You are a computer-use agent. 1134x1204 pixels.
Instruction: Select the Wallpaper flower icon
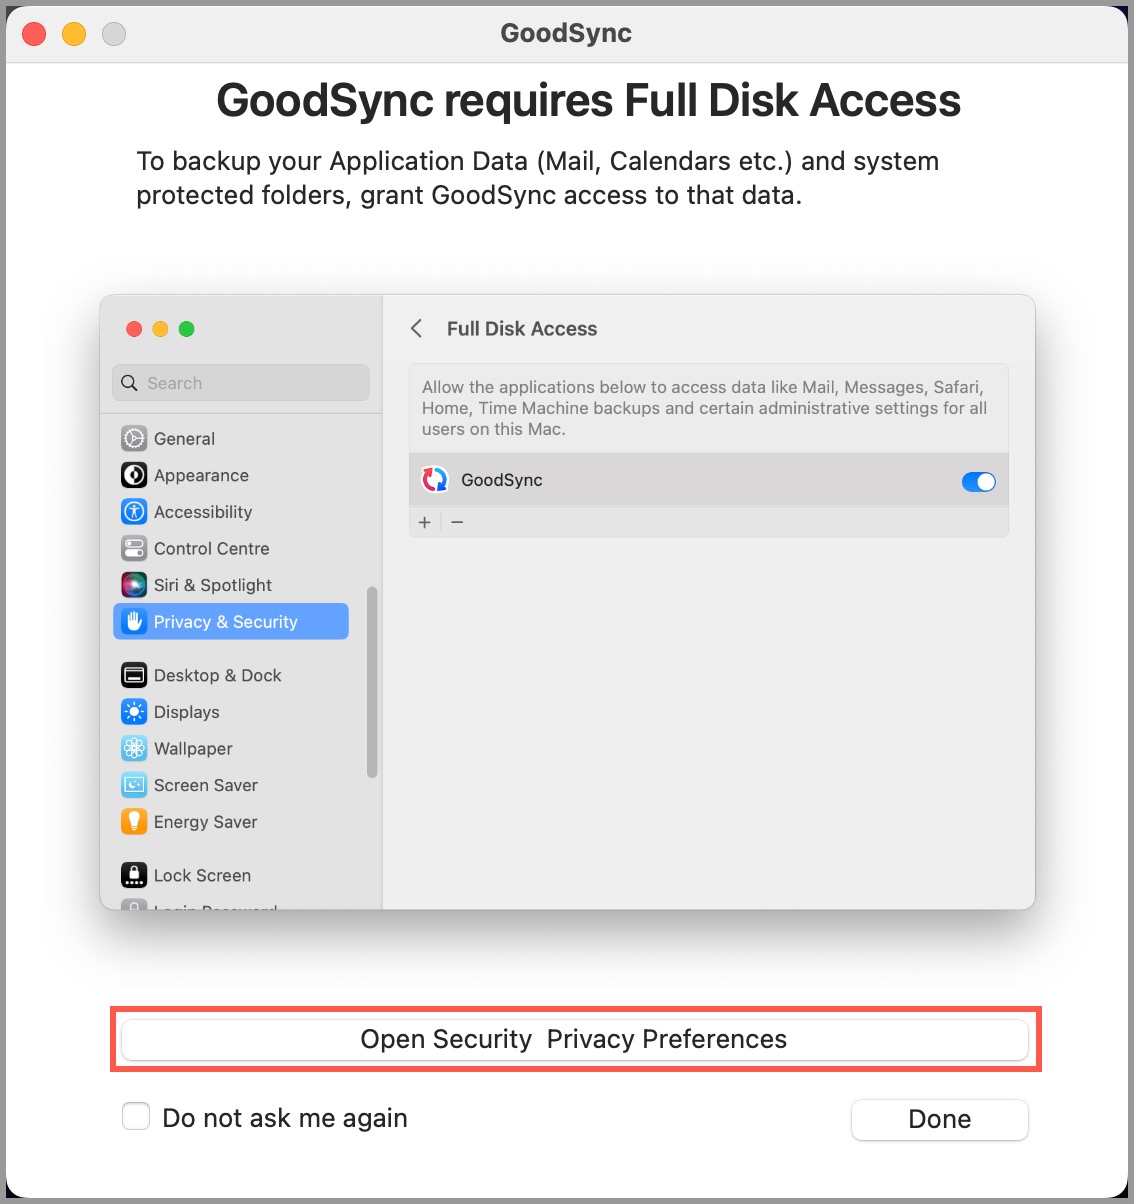[134, 748]
